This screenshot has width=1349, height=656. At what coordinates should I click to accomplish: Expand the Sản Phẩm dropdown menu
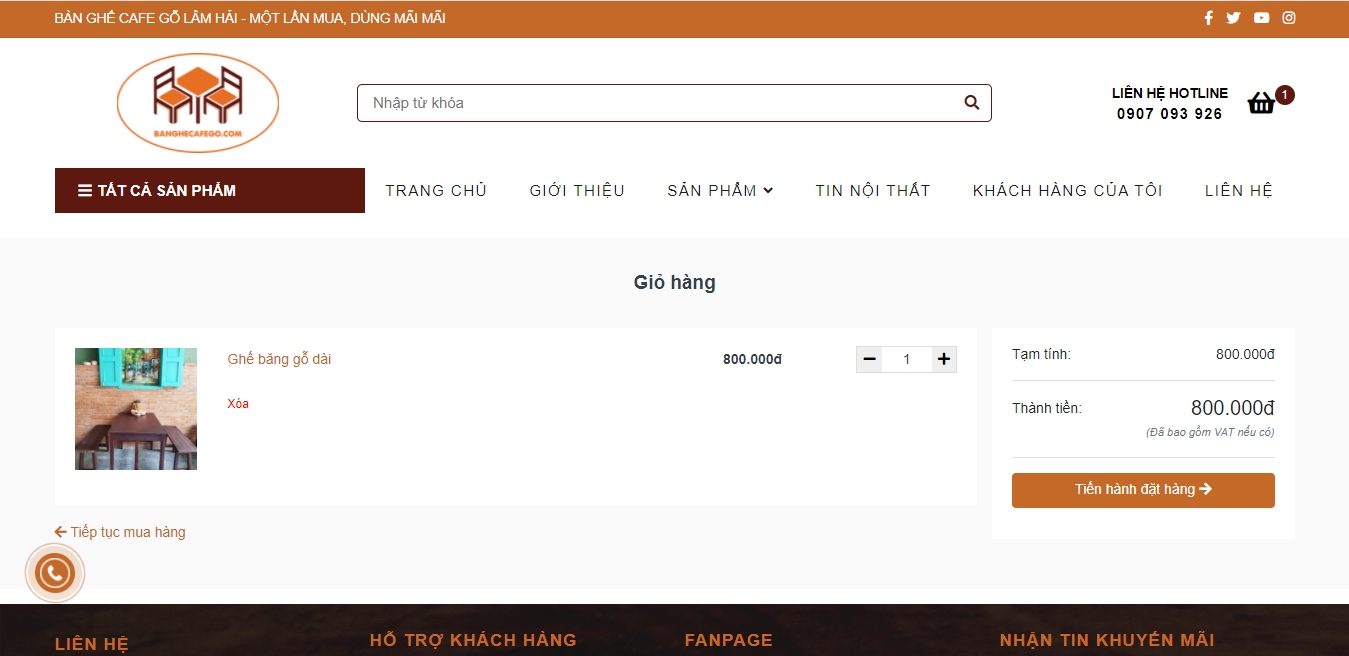click(720, 191)
